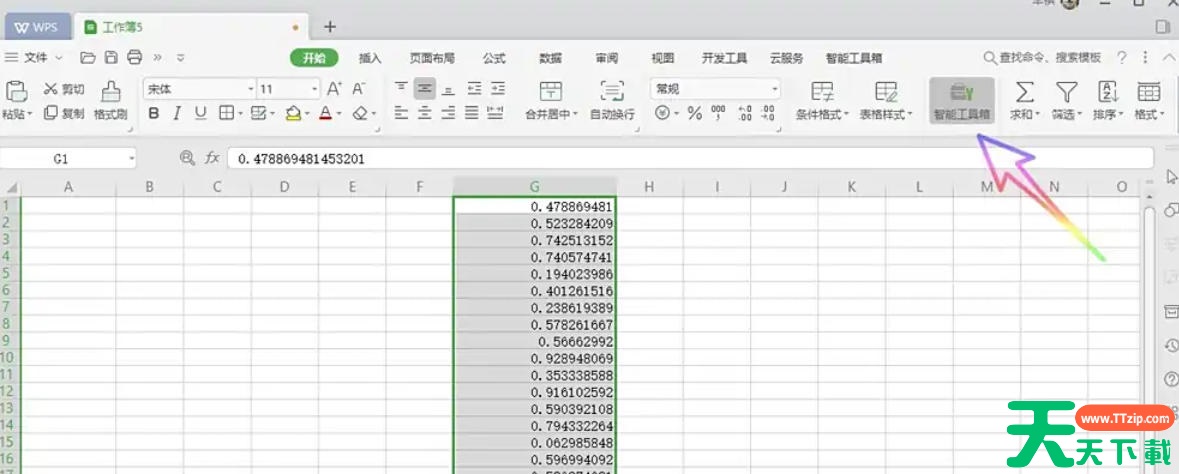Click the Filter (筛选) funnel icon

coord(1065,92)
